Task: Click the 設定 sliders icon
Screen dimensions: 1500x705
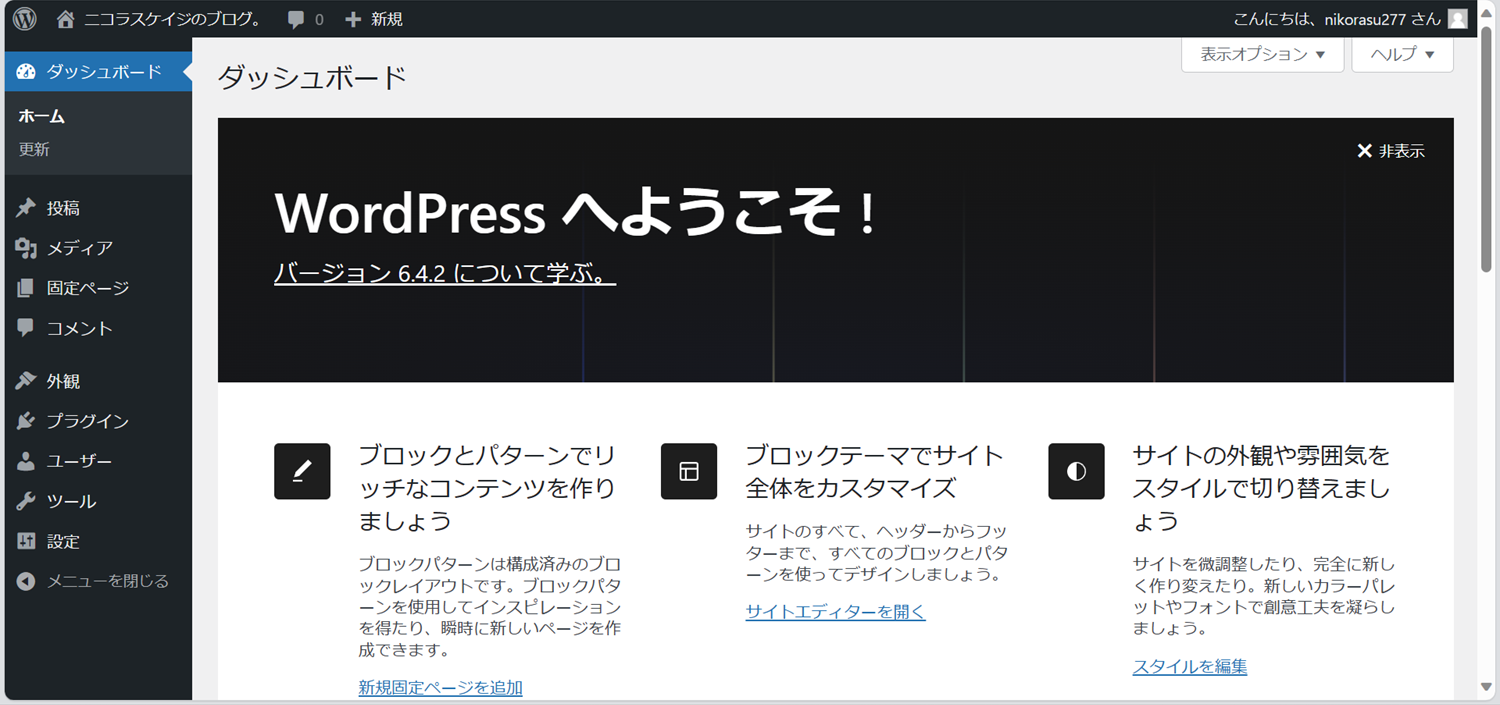Action: (26, 541)
